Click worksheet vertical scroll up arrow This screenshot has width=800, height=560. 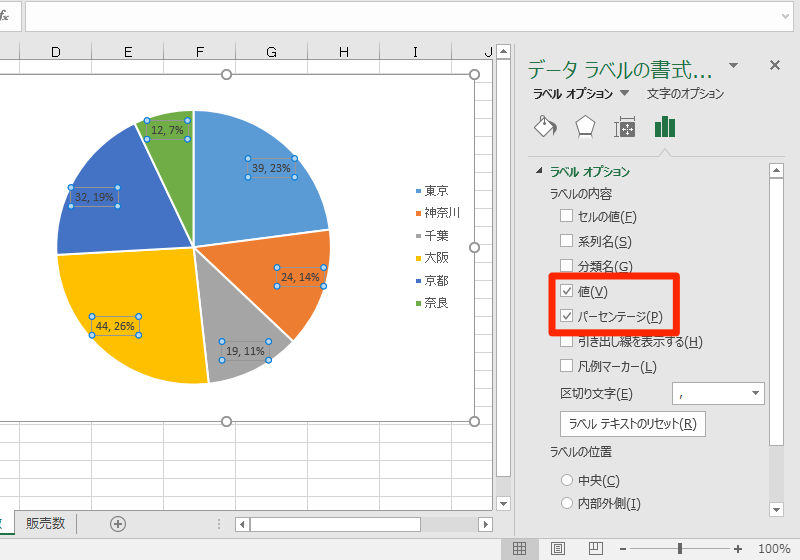point(504,52)
